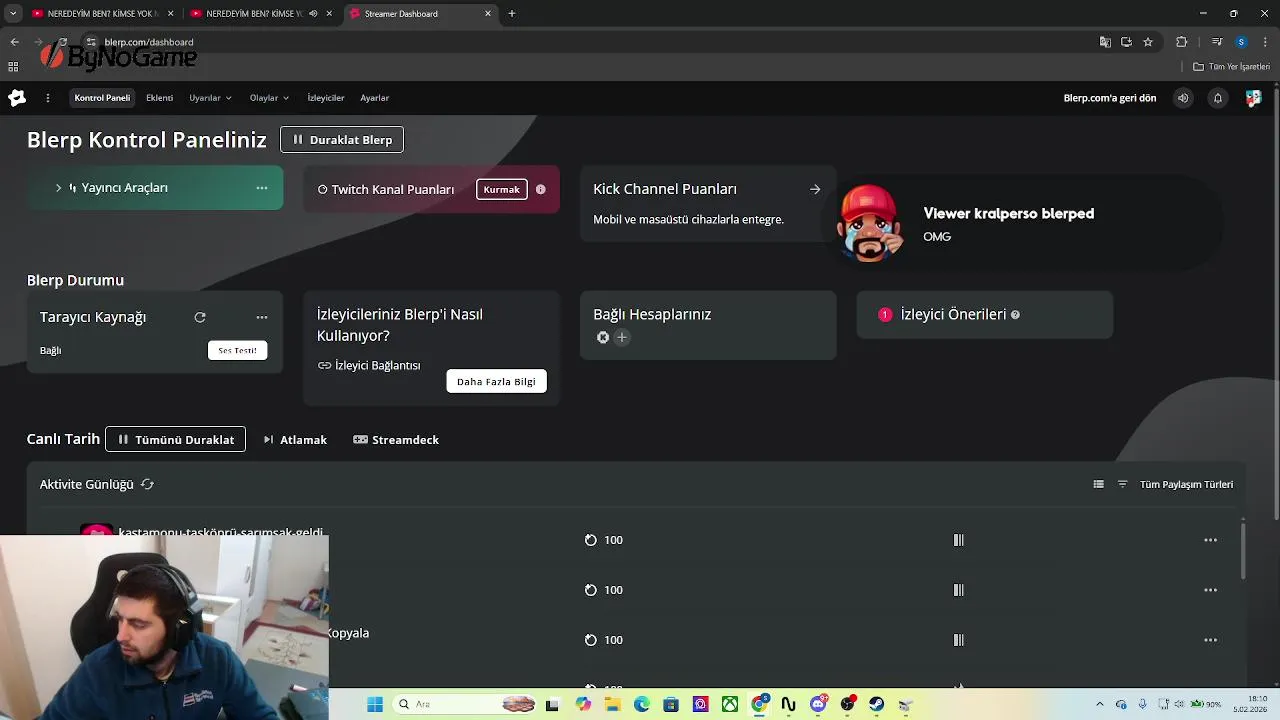The height and width of the screenshot is (720, 1280).
Task: Pause Blerp with Duraklat Blerp button
Action: (x=342, y=140)
